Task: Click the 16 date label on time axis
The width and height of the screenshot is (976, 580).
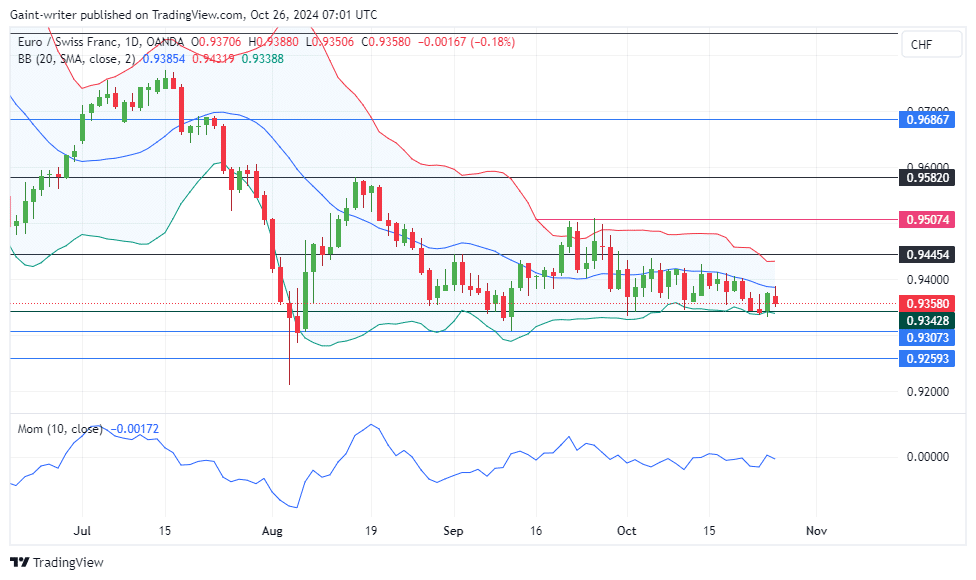Action: pos(536,531)
